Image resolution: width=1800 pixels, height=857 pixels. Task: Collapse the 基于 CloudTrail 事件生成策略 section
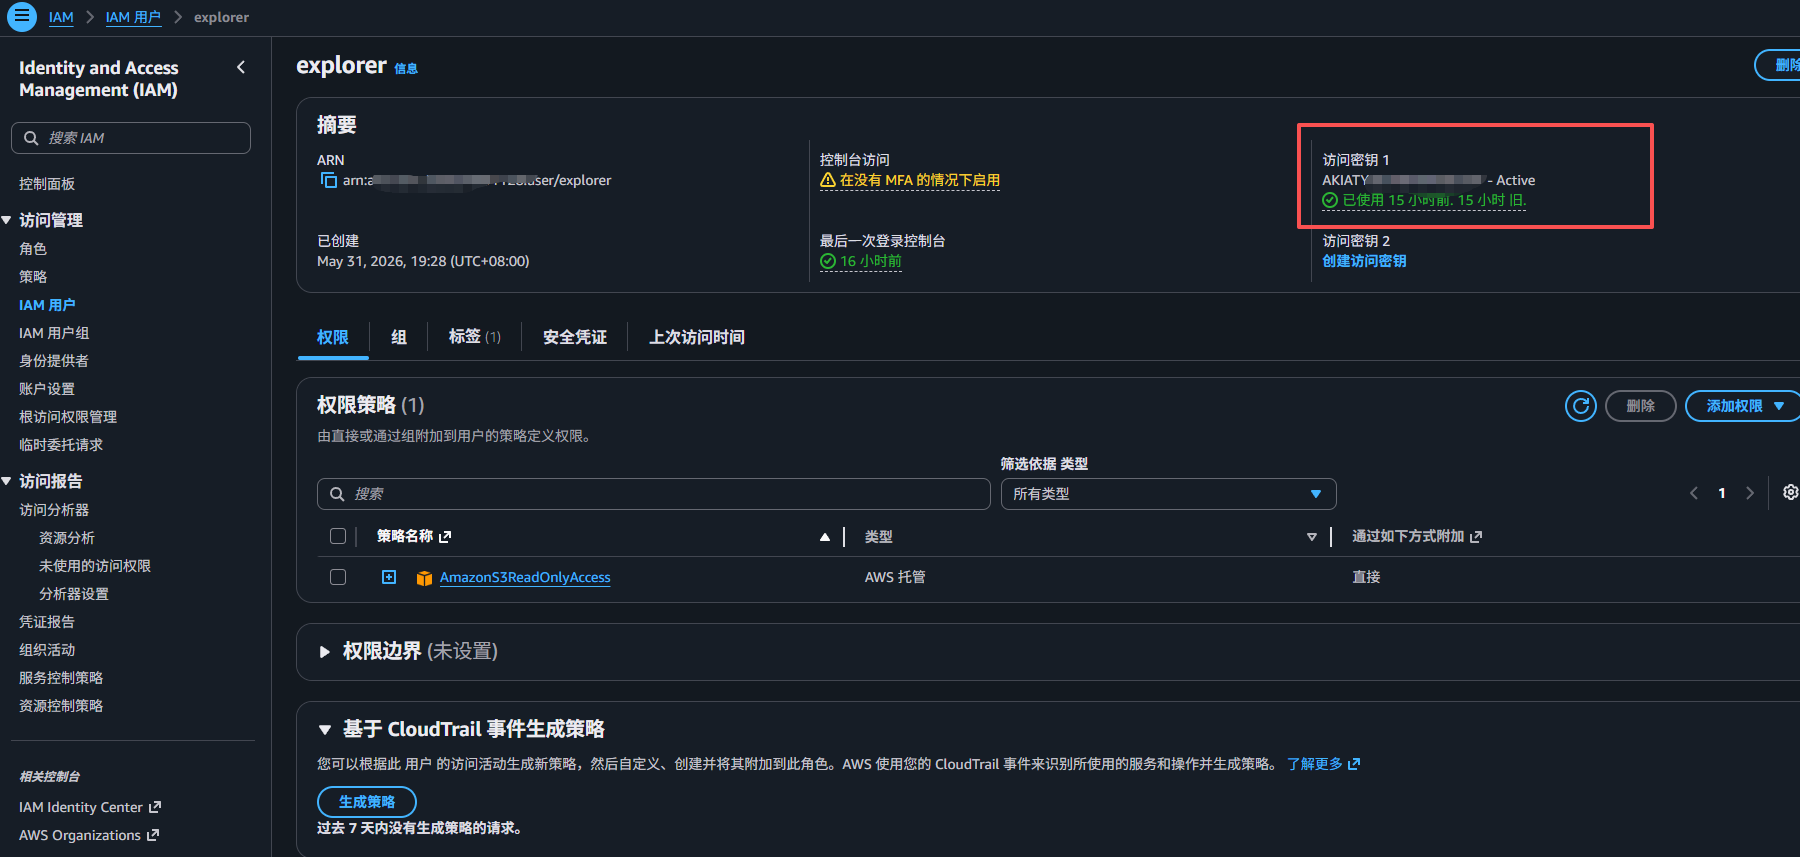point(324,730)
